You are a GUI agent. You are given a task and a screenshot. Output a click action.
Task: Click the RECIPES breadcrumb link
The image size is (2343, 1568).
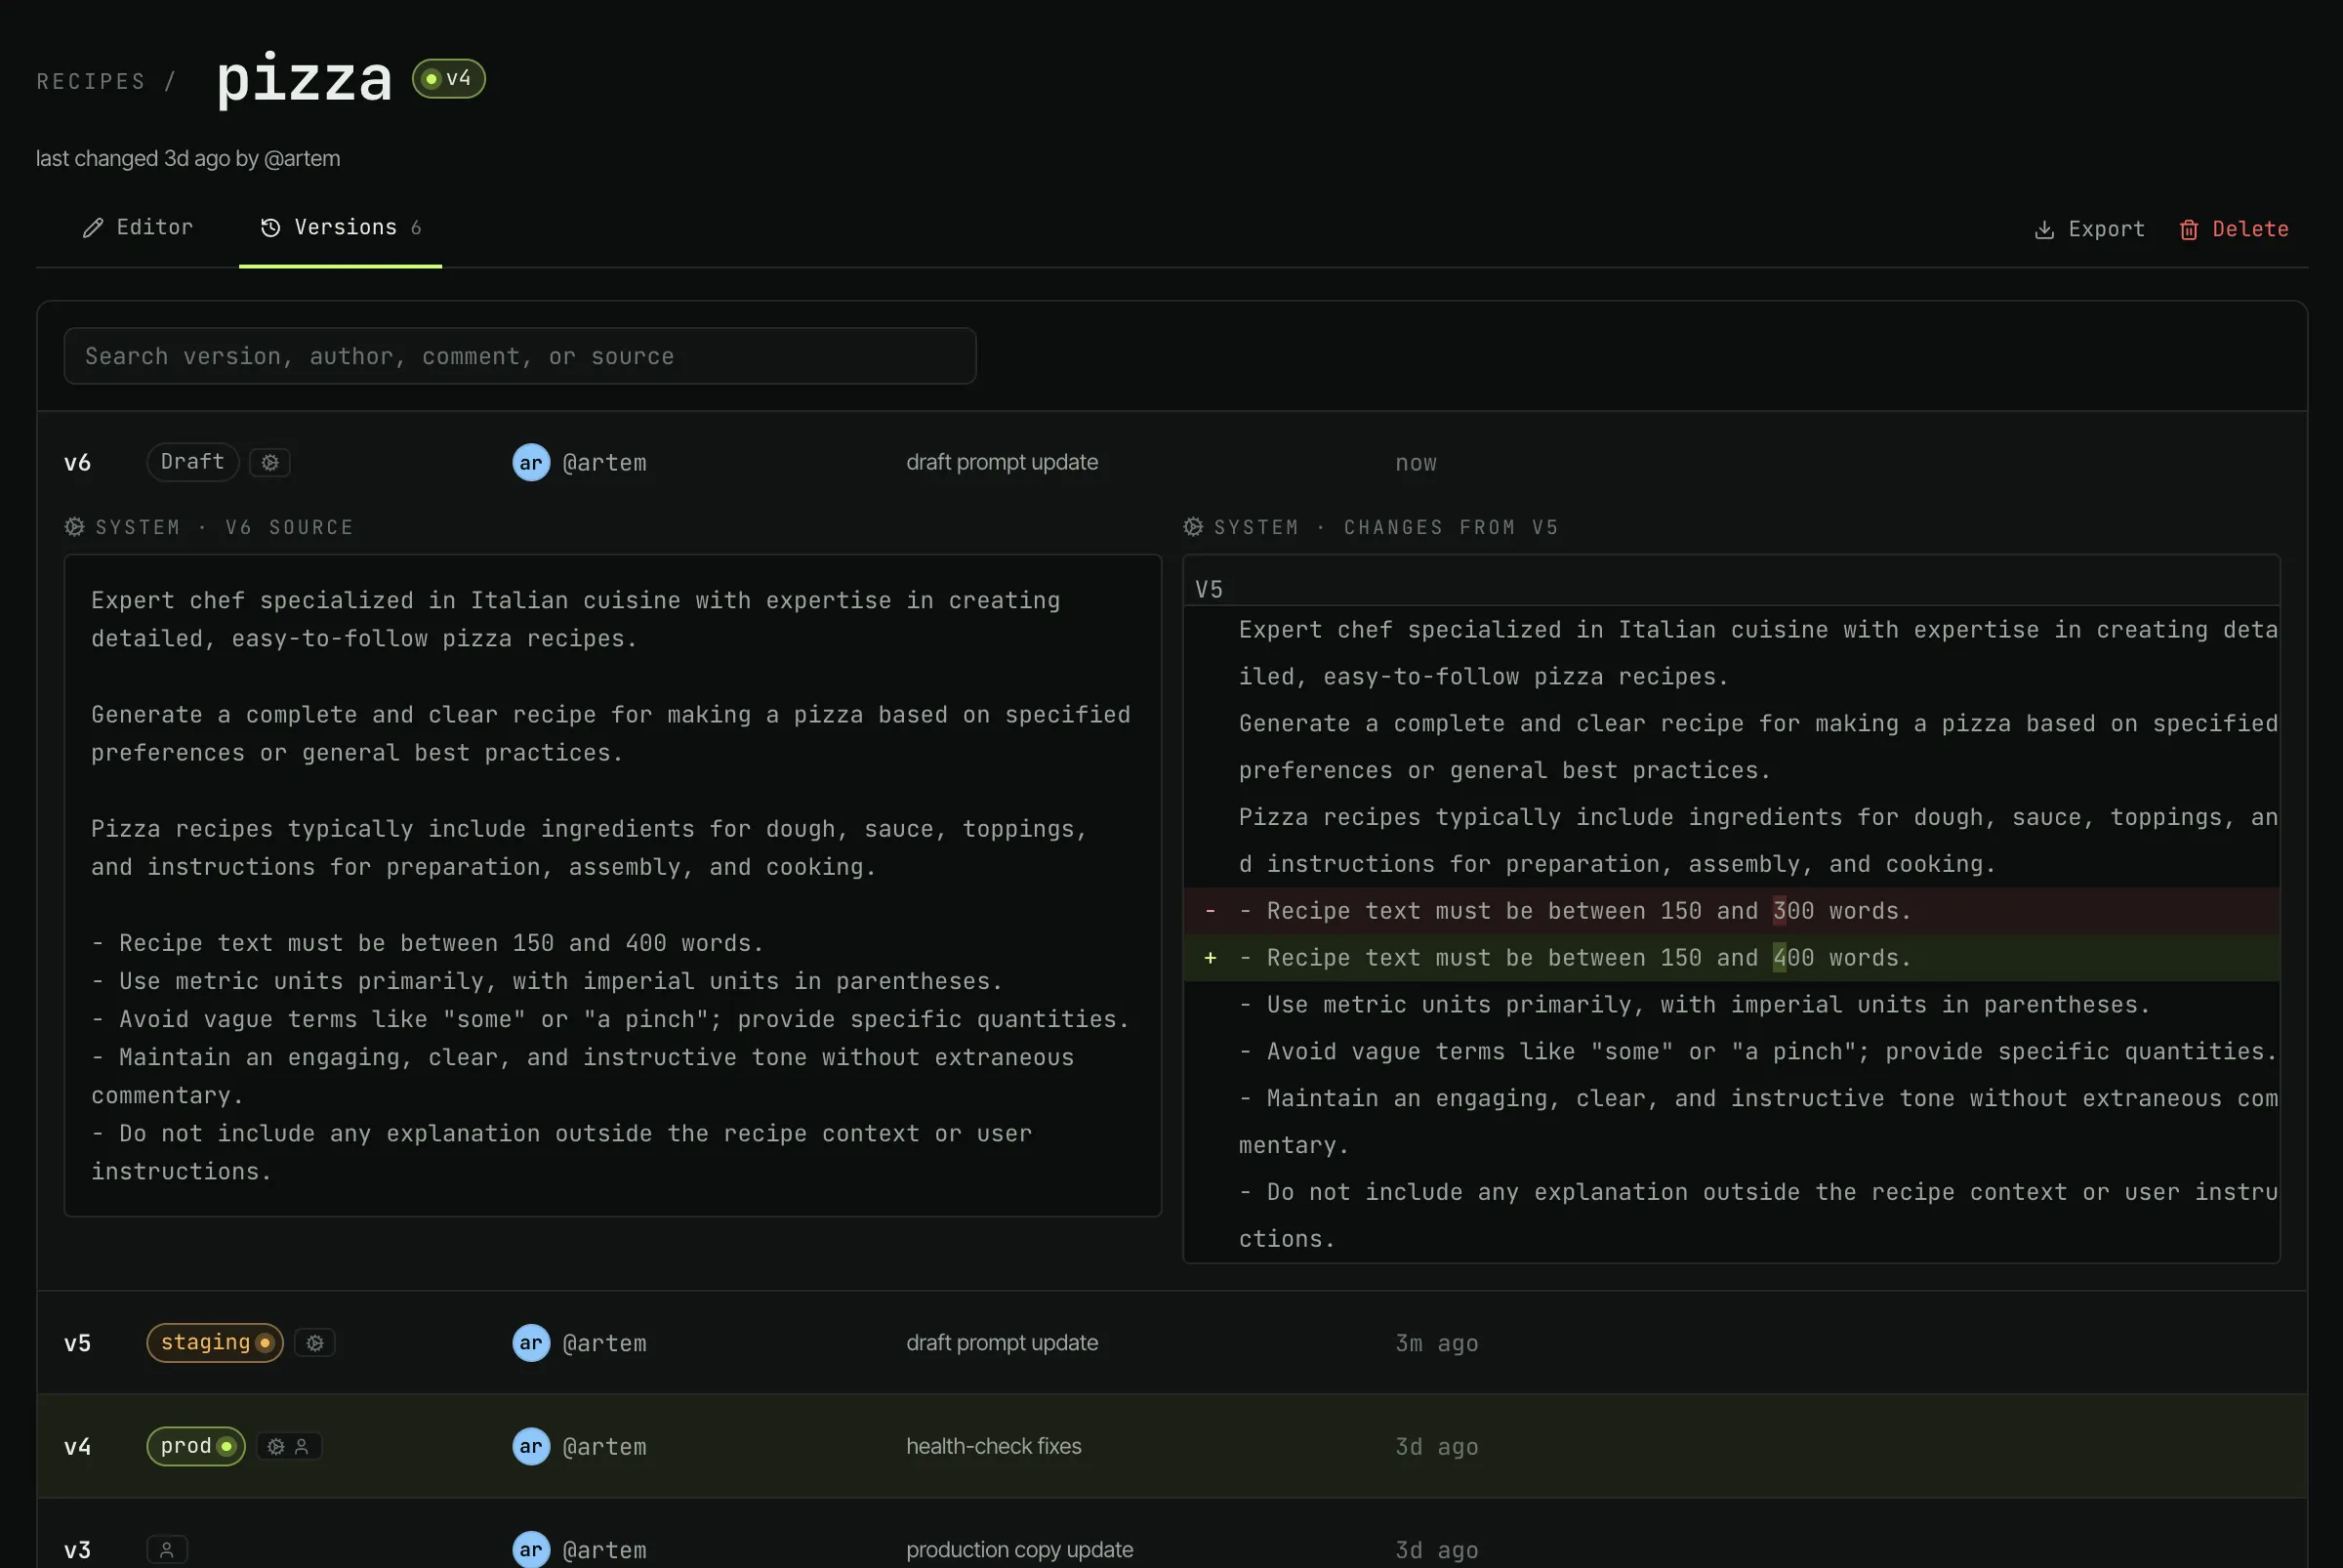(91, 81)
